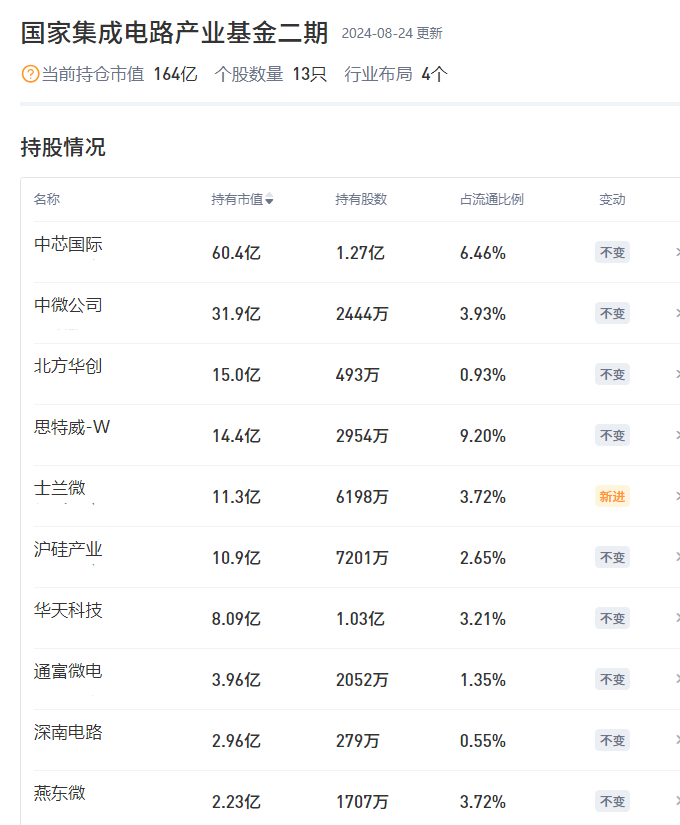Open the 北方华创 stock entry
Viewport: 680px width, 825px height.
68,366
